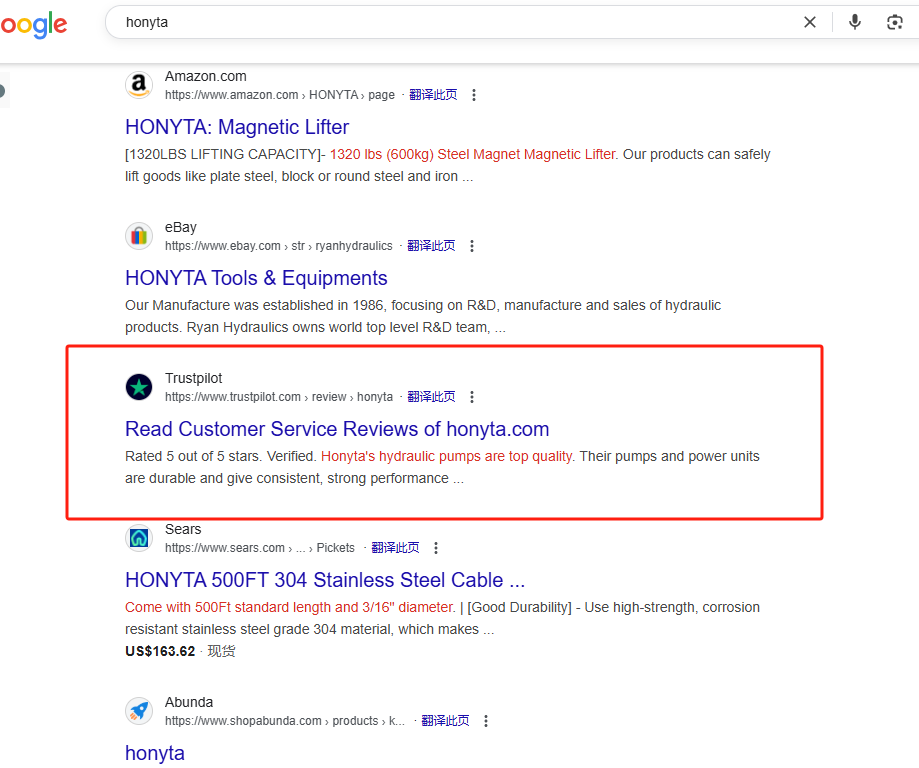Click the amazon.com URL breadcrumb
Viewport: 919px width, 768px height.
click(280, 95)
